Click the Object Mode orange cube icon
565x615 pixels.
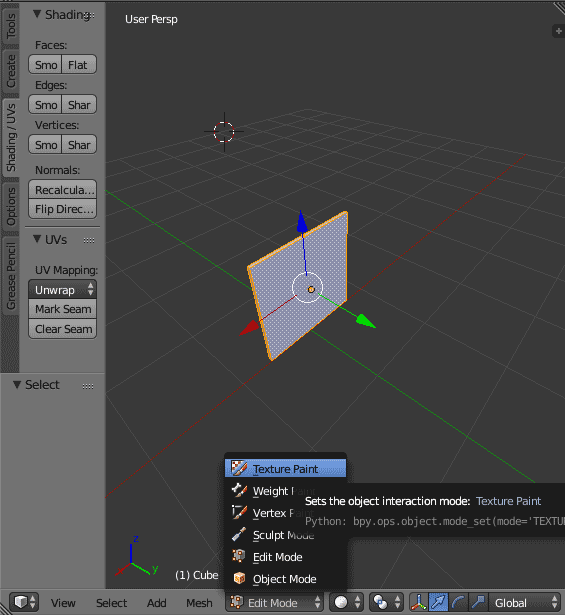(239, 578)
